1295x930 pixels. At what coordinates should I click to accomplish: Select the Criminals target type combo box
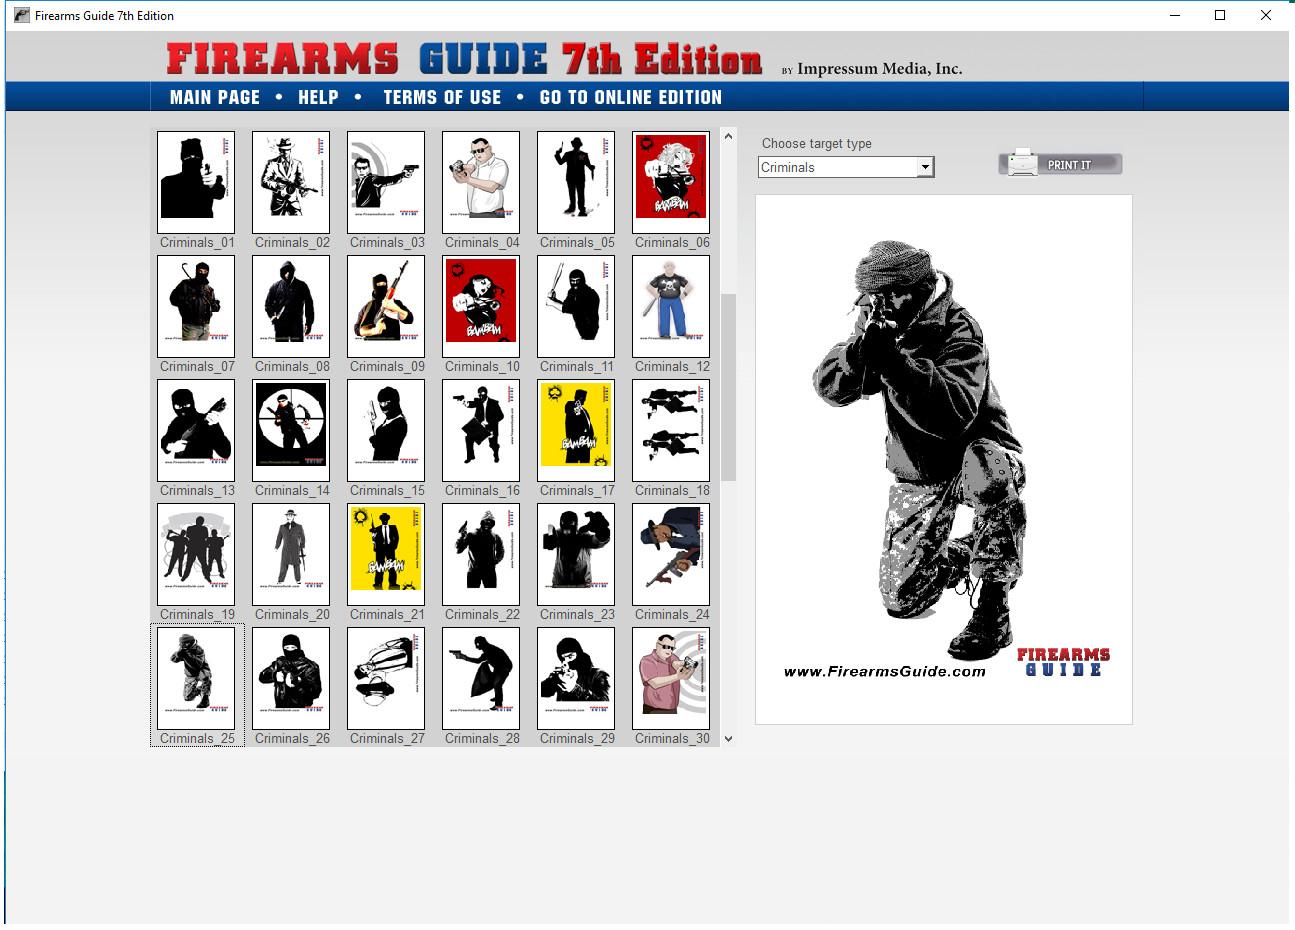coord(837,168)
